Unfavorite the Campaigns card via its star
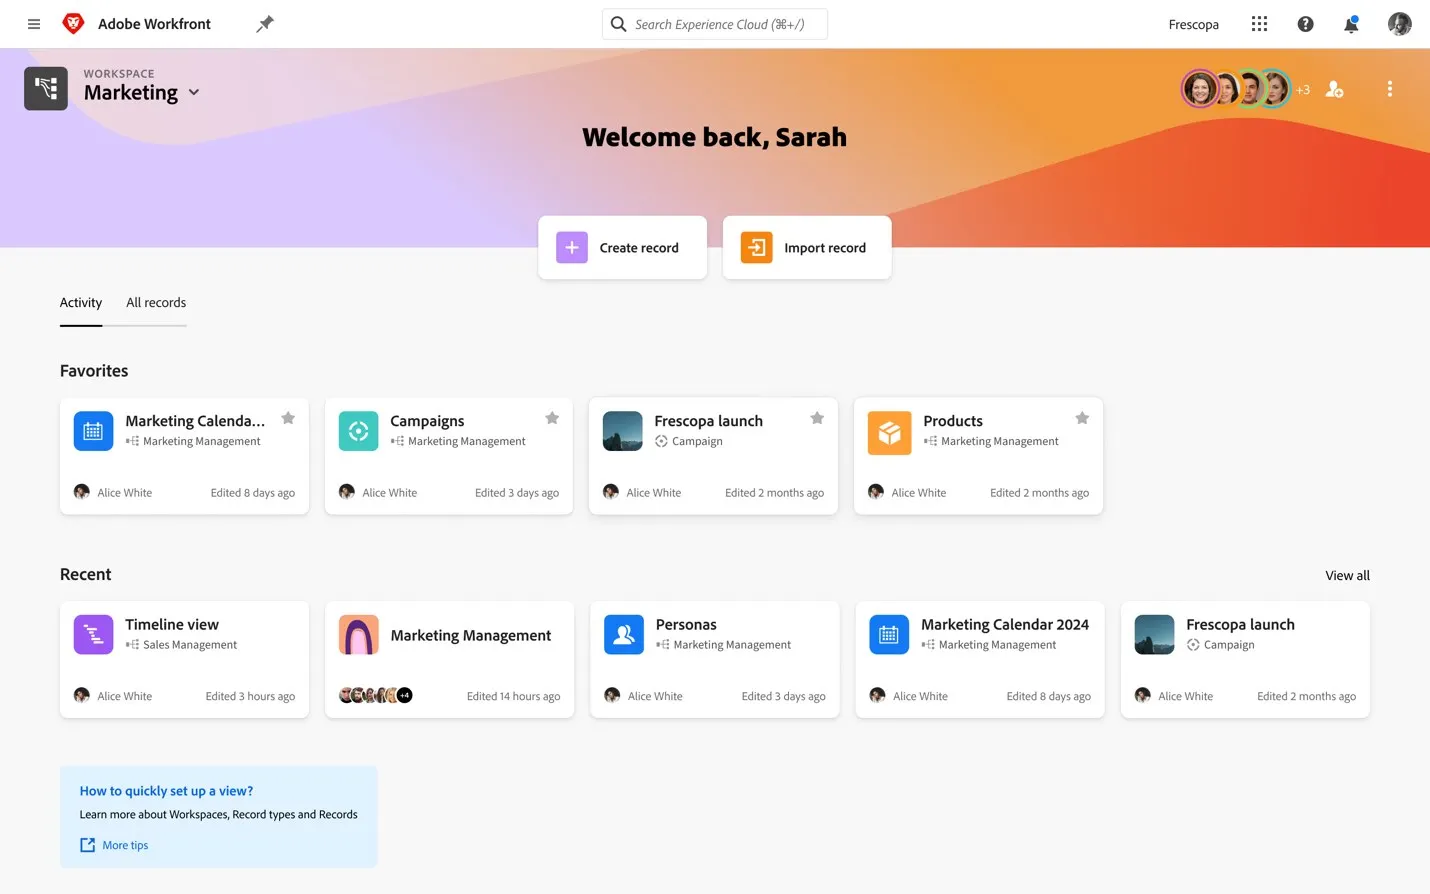Image resolution: width=1430 pixels, height=894 pixels. [552, 418]
